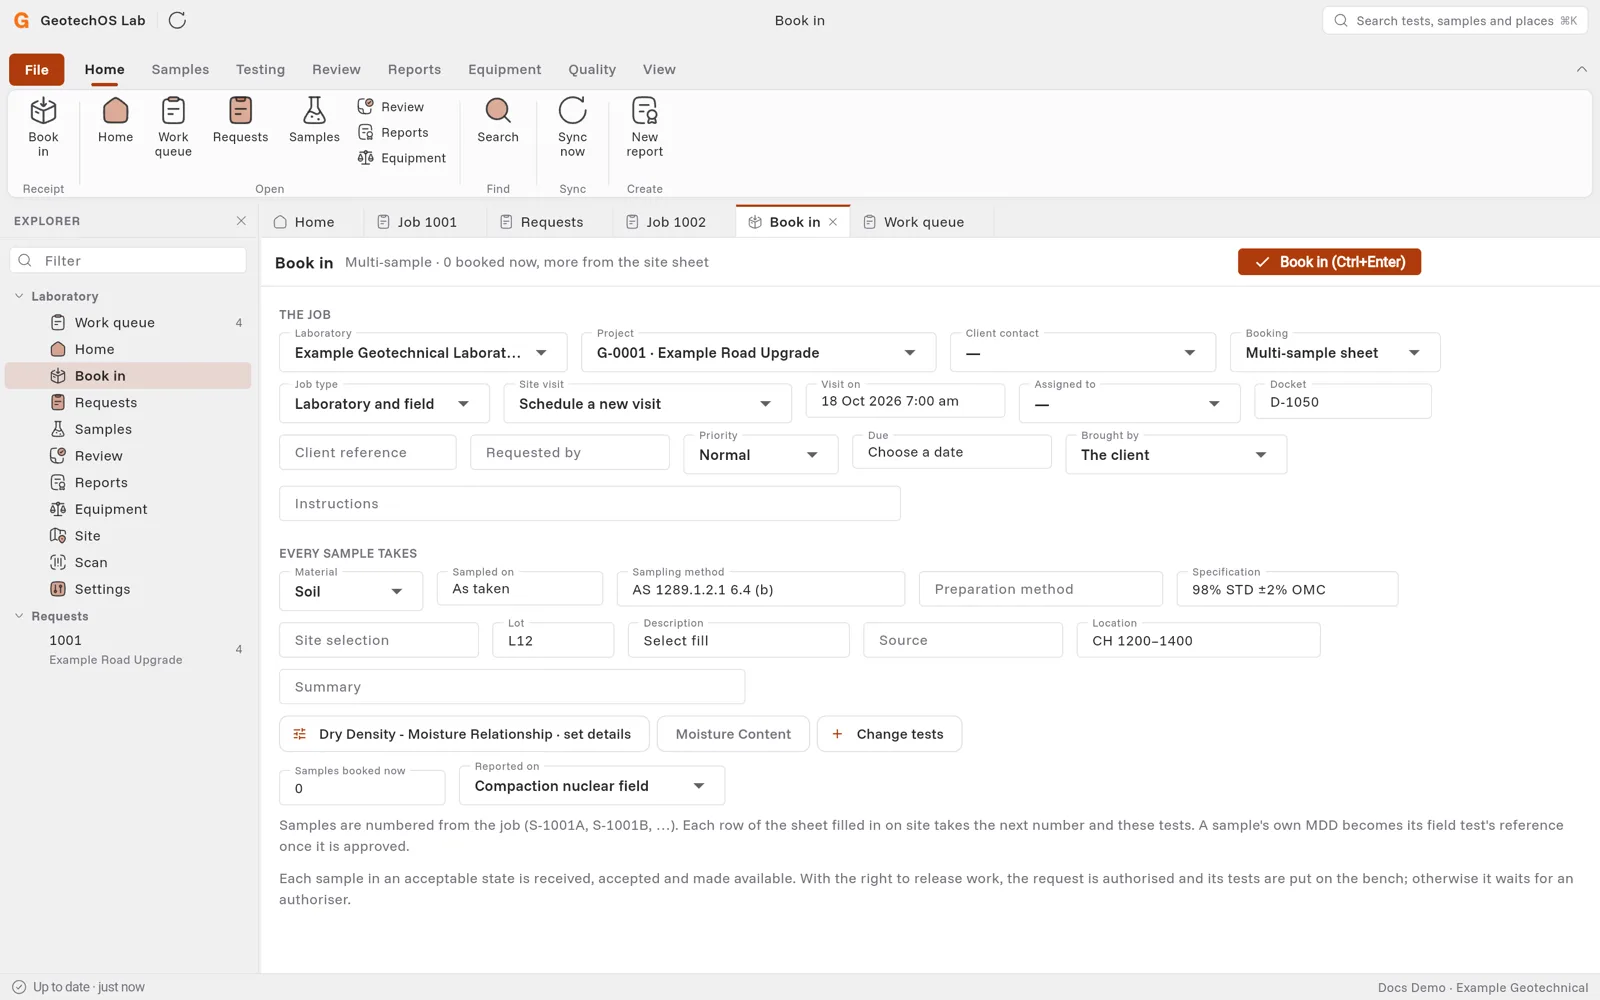Trigger Sync now in the ribbon
Image resolution: width=1600 pixels, height=1000 pixels.
click(572, 127)
